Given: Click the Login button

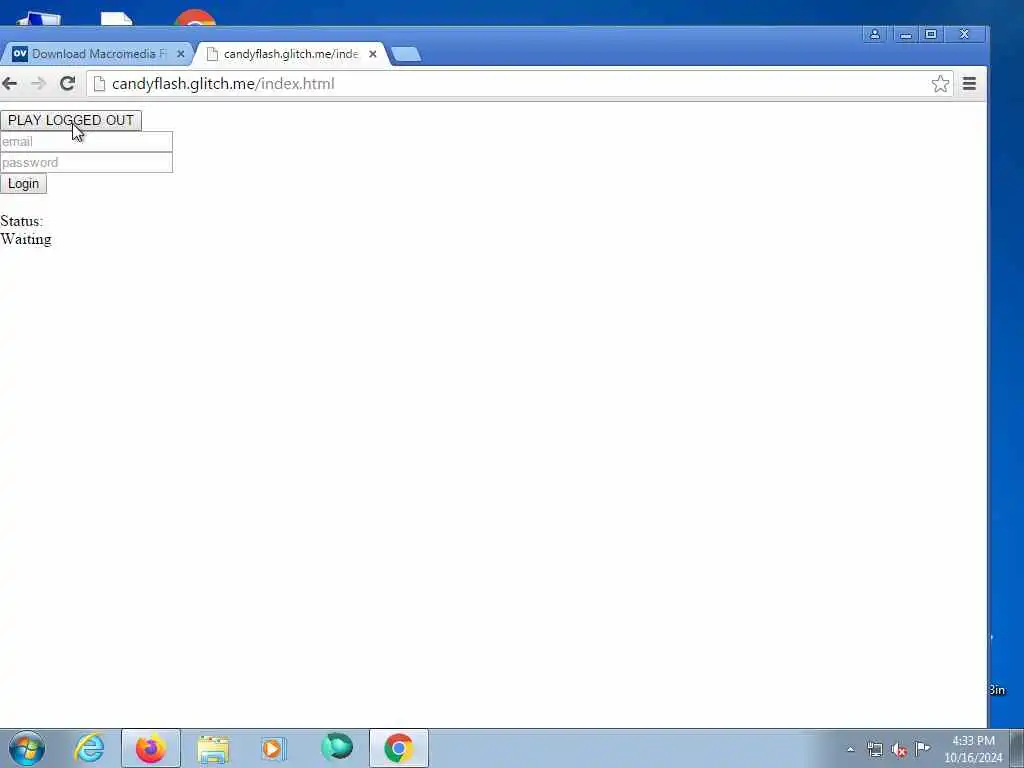Looking at the screenshot, I should coord(24,184).
